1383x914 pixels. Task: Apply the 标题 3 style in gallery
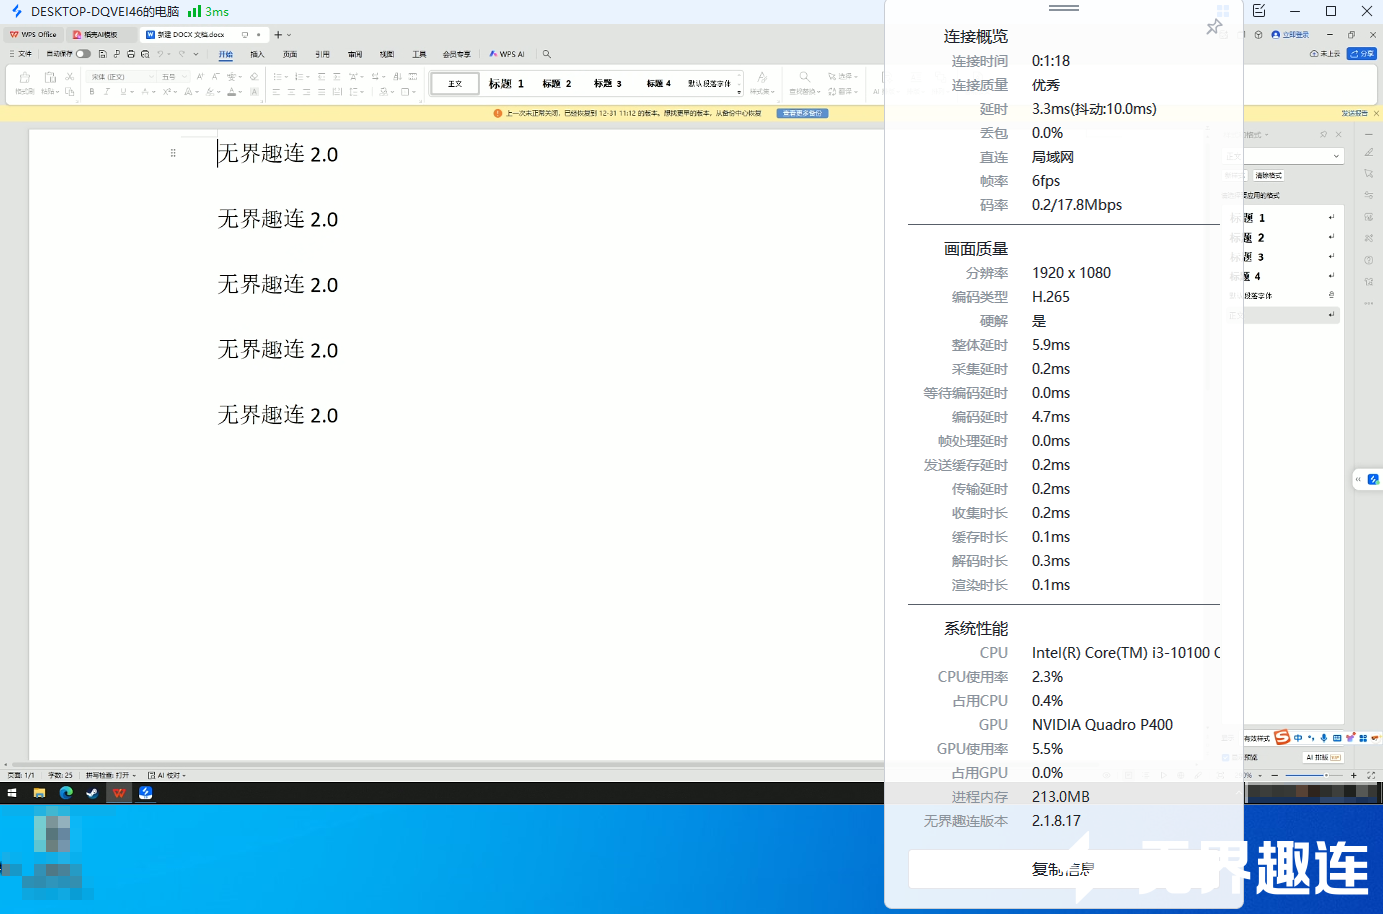click(608, 84)
